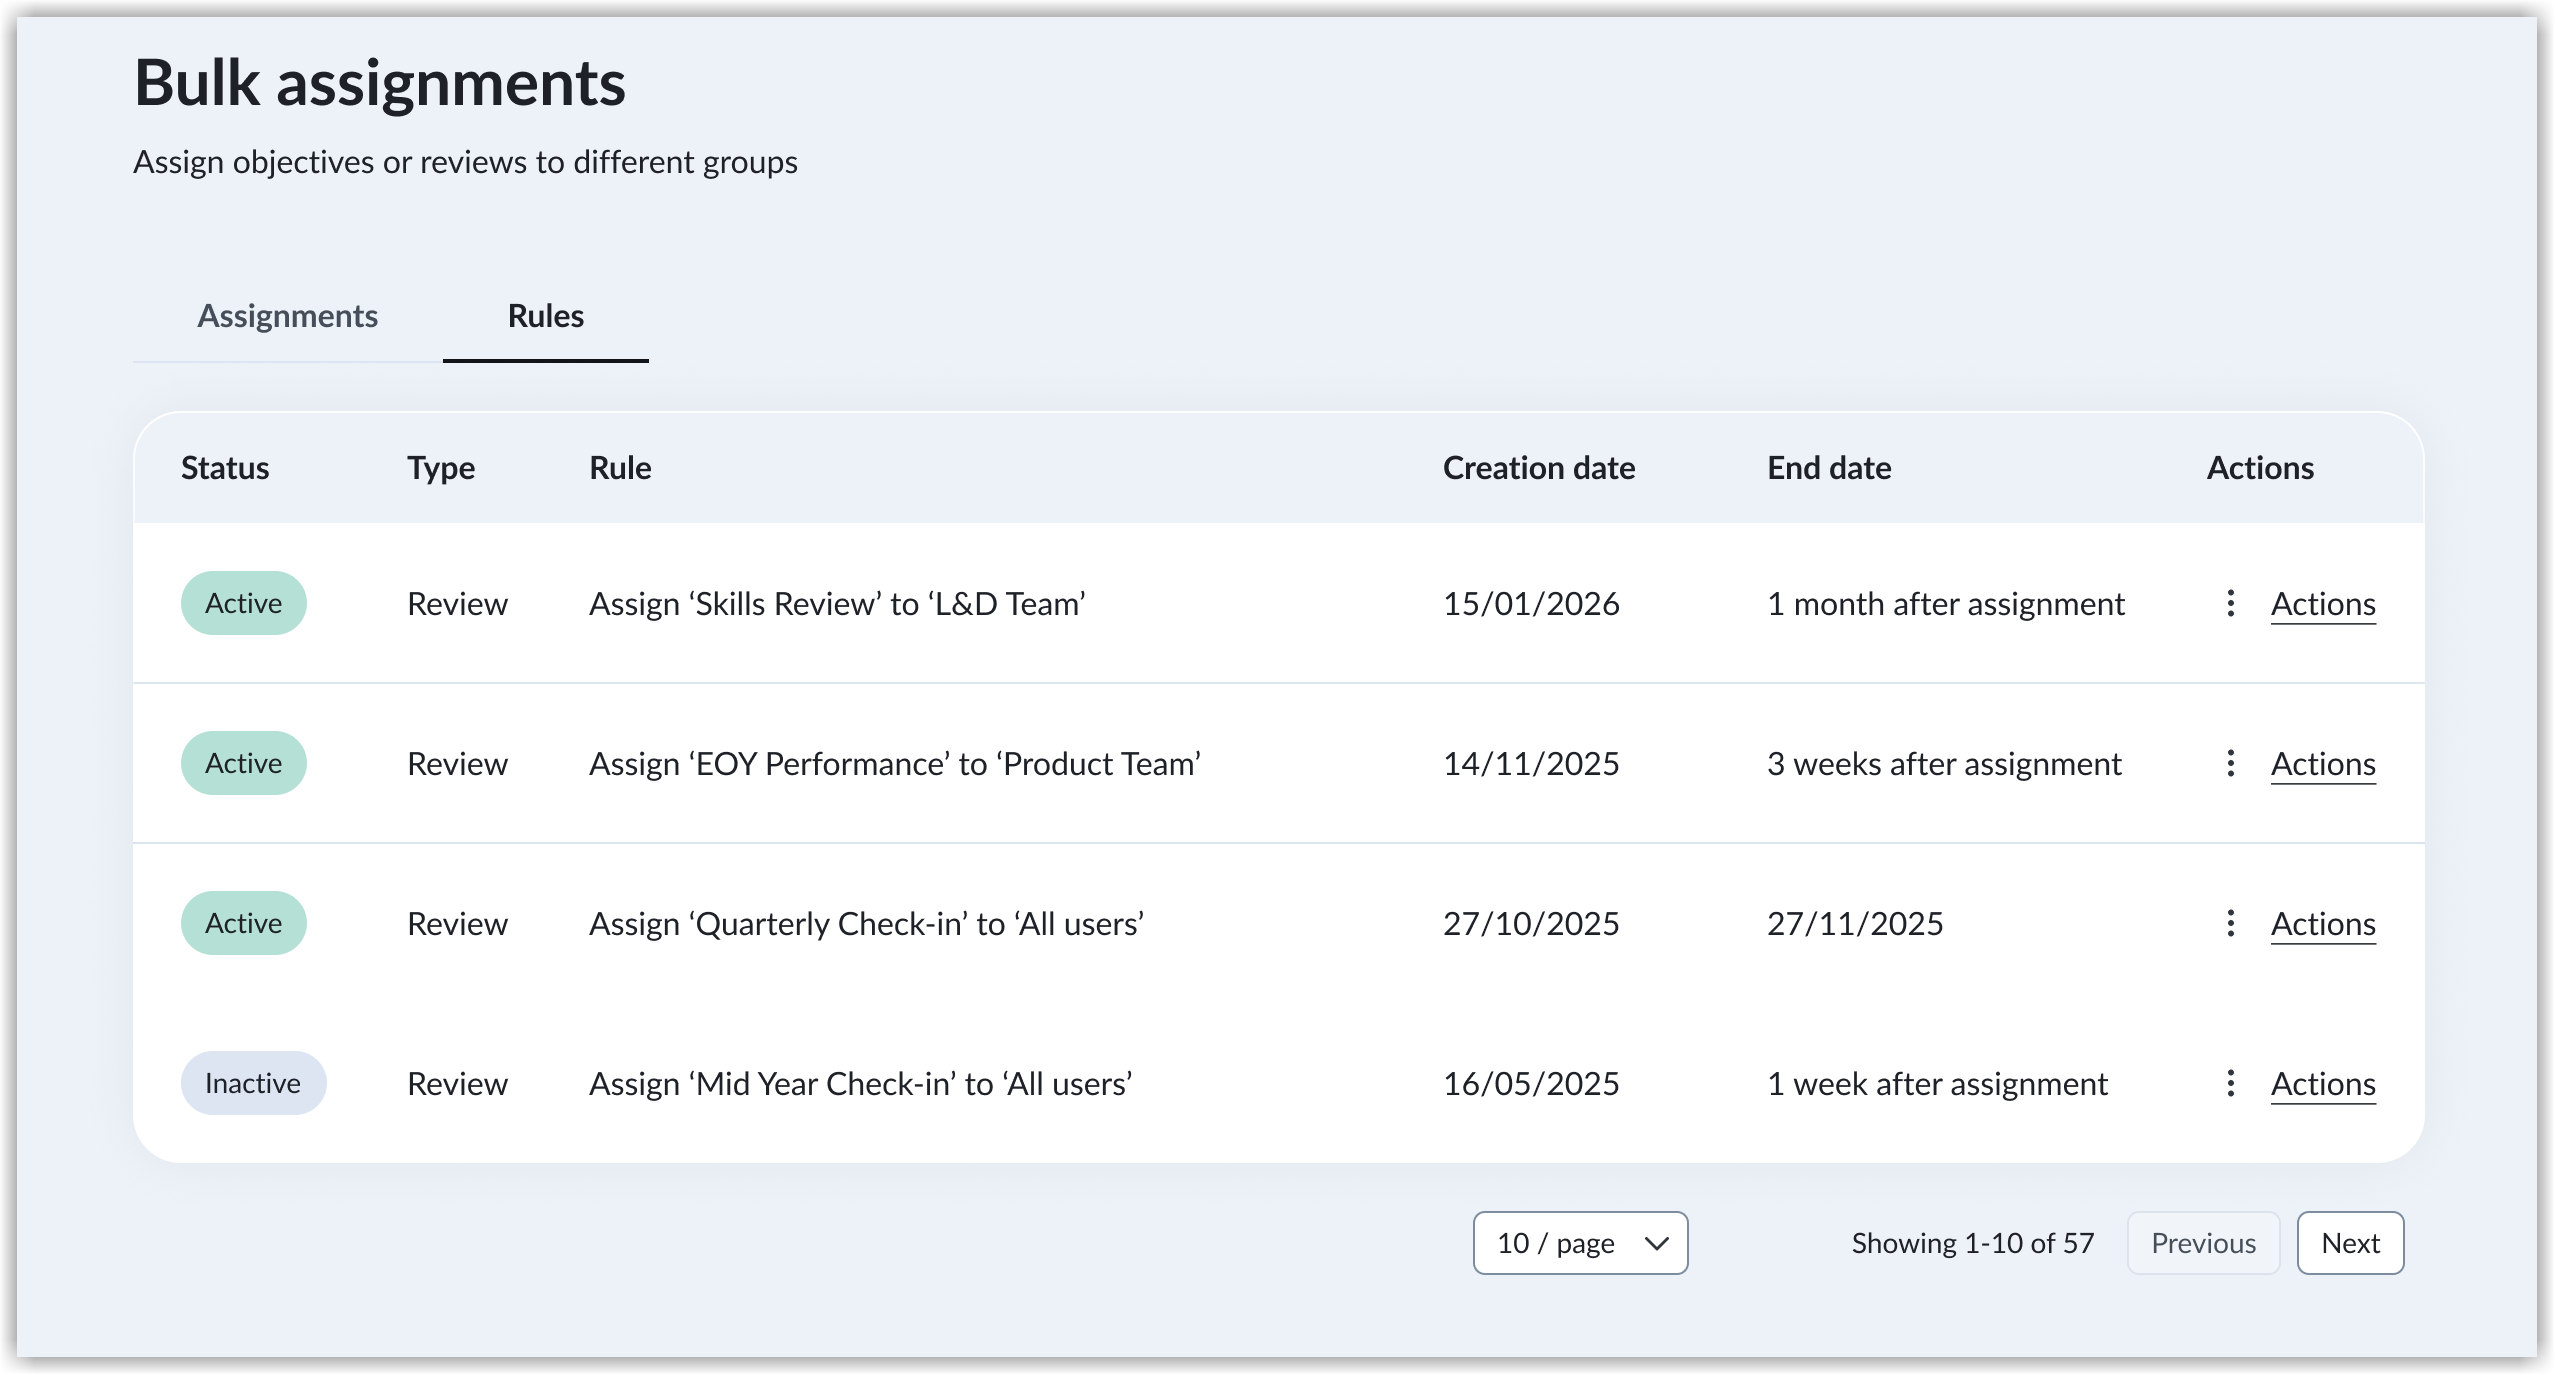The height and width of the screenshot is (1375, 2555).
Task: Open Actions link for Mid Year Check-in row
Action: pos(2322,1084)
